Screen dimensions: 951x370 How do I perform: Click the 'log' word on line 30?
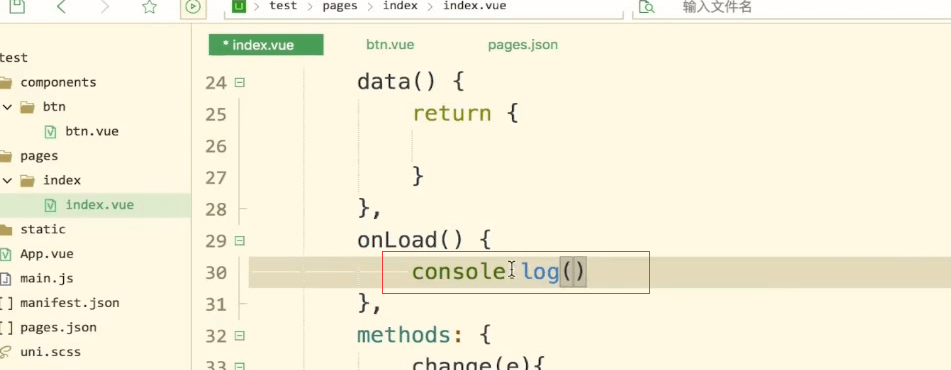pyautogui.click(x=540, y=273)
